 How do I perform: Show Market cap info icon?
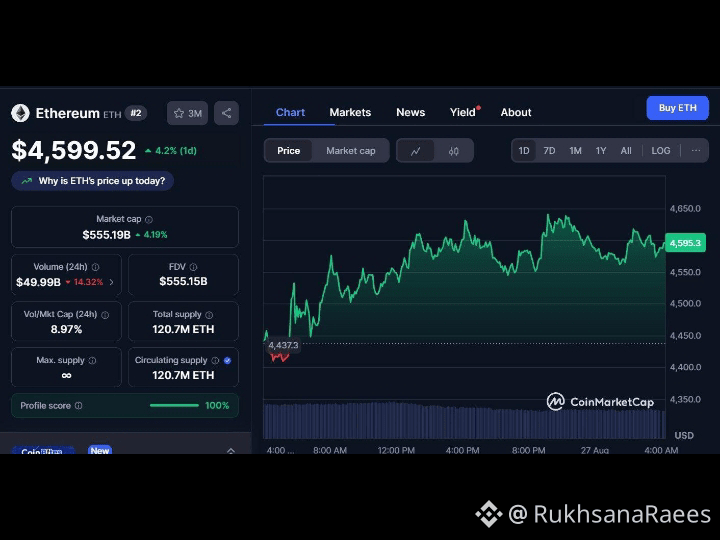coord(149,219)
